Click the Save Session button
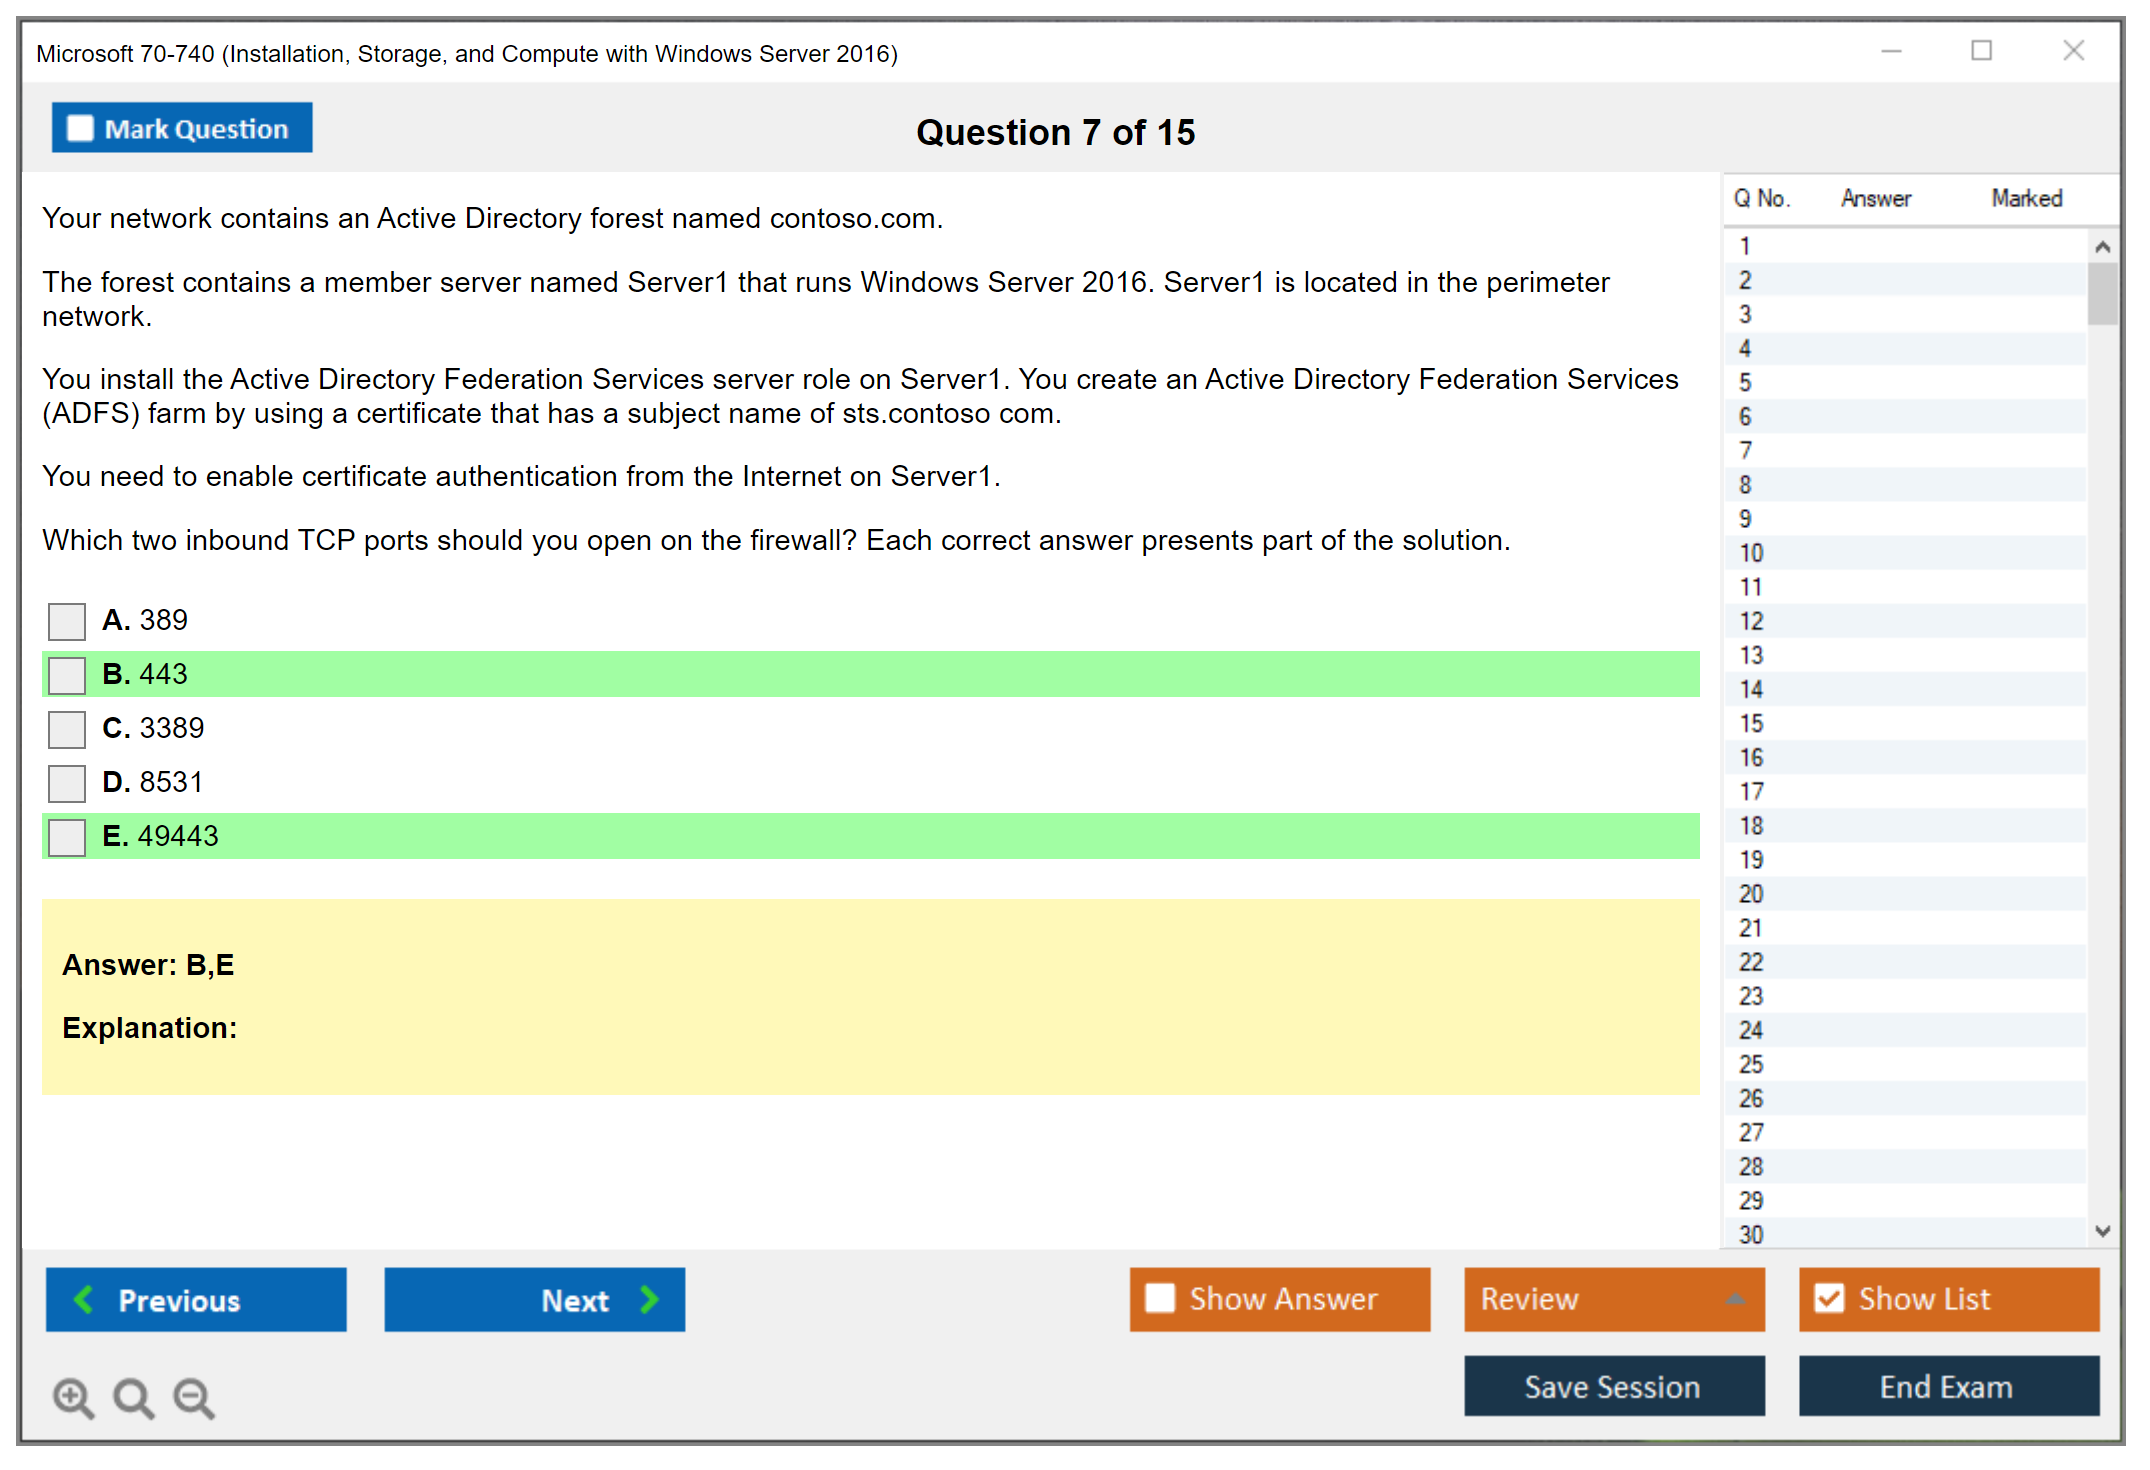Image resolution: width=2150 pixels, height=1470 pixels. 1613,1387
